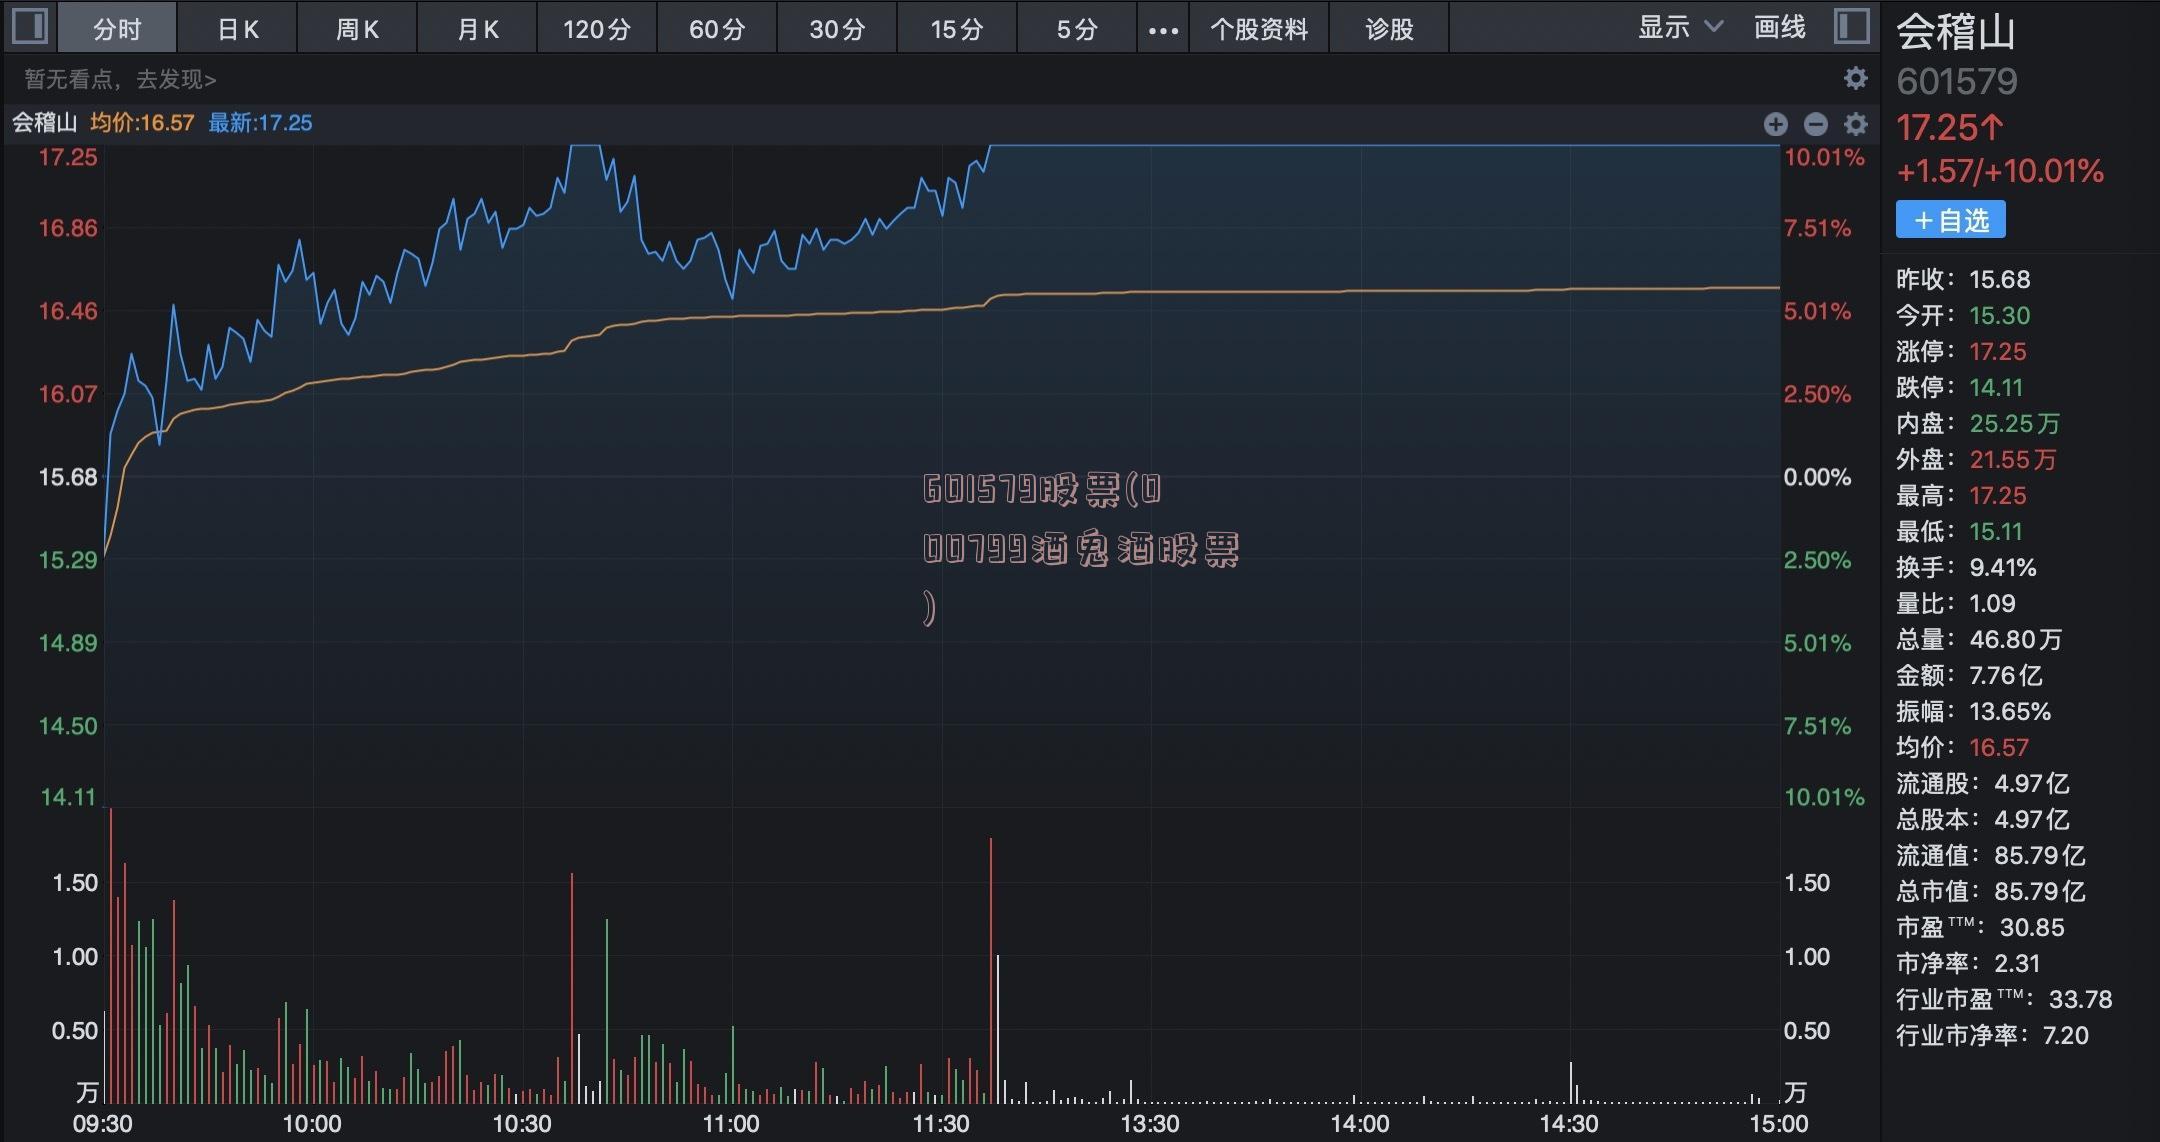Click the 总市值: 85.79亿 row
The image size is (2160, 1142).
coord(1991,891)
